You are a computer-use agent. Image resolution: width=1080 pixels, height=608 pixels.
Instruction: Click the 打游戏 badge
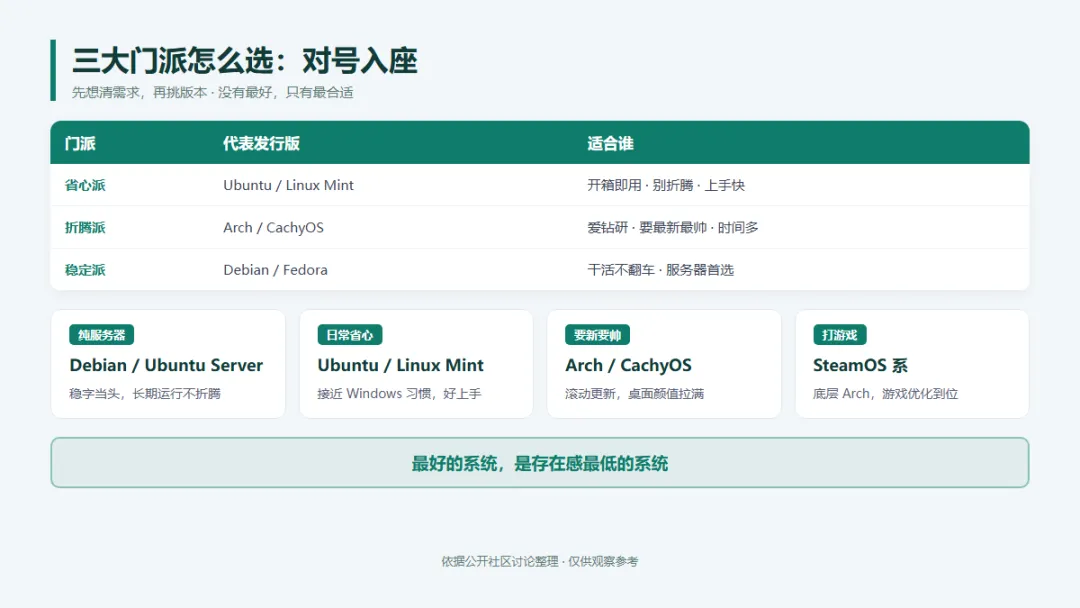coord(840,335)
